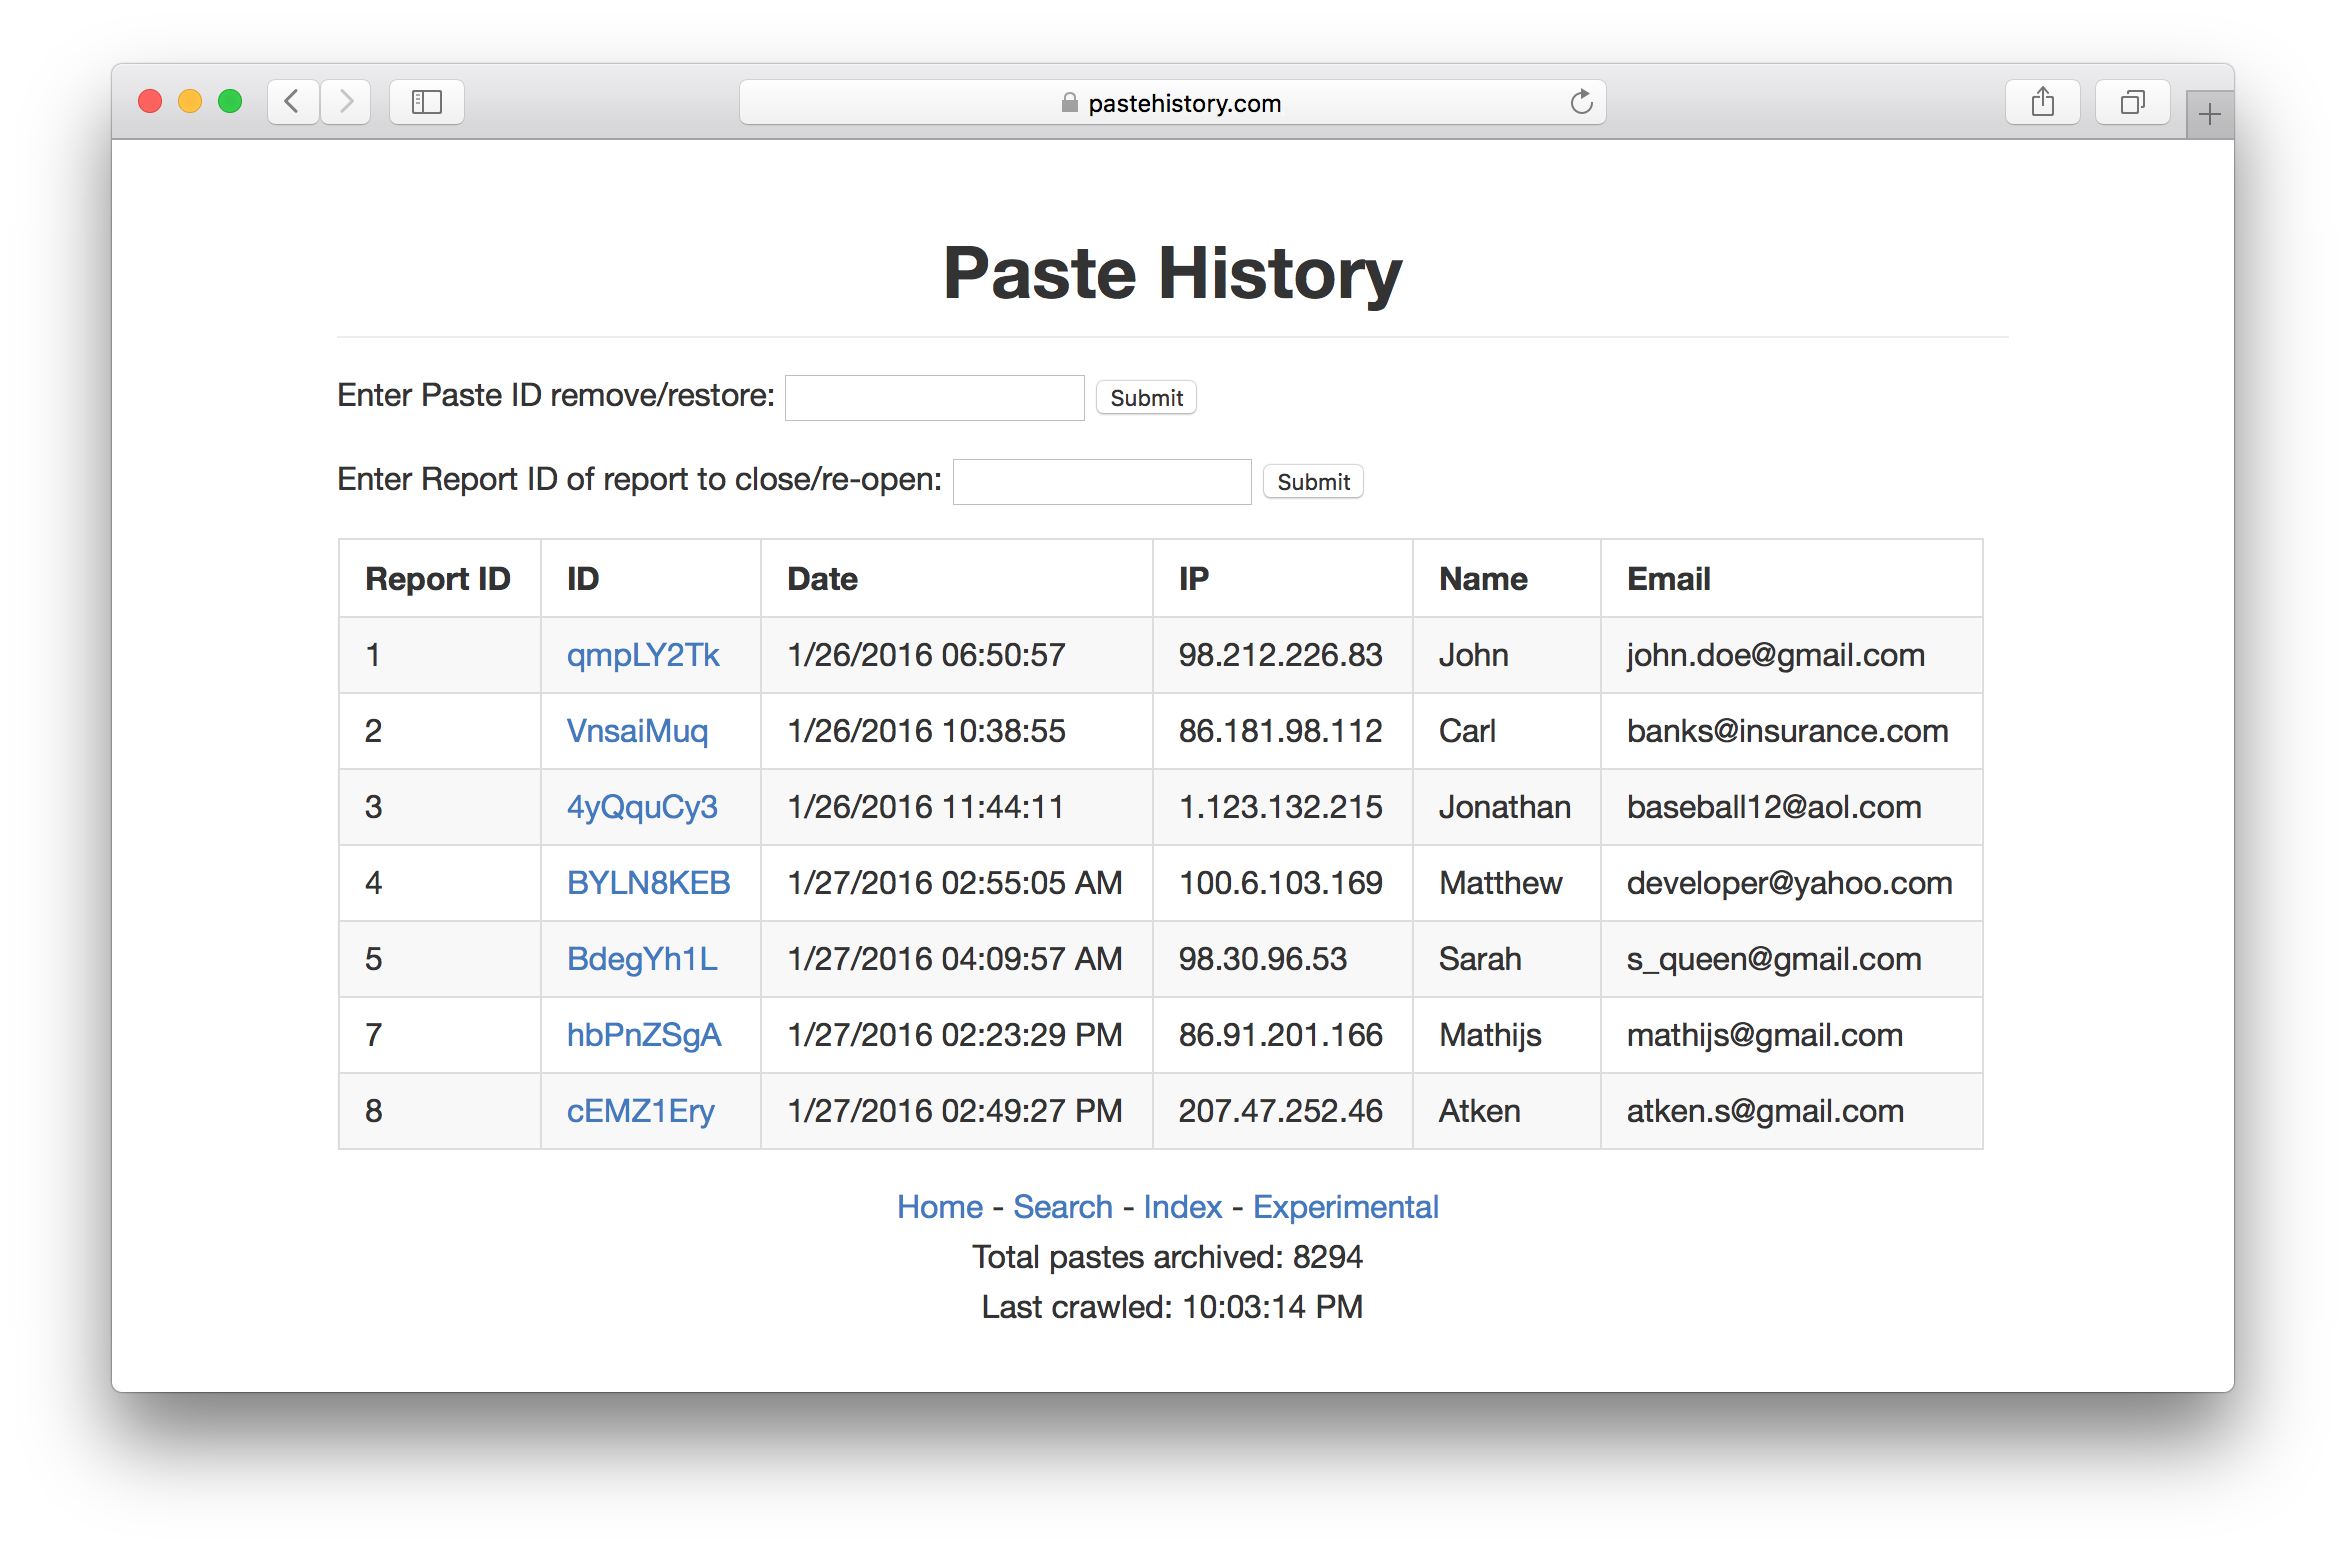Open paste link qmpLY2Tk
This screenshot has height=1552, width=2346.
tap(643, 655)
